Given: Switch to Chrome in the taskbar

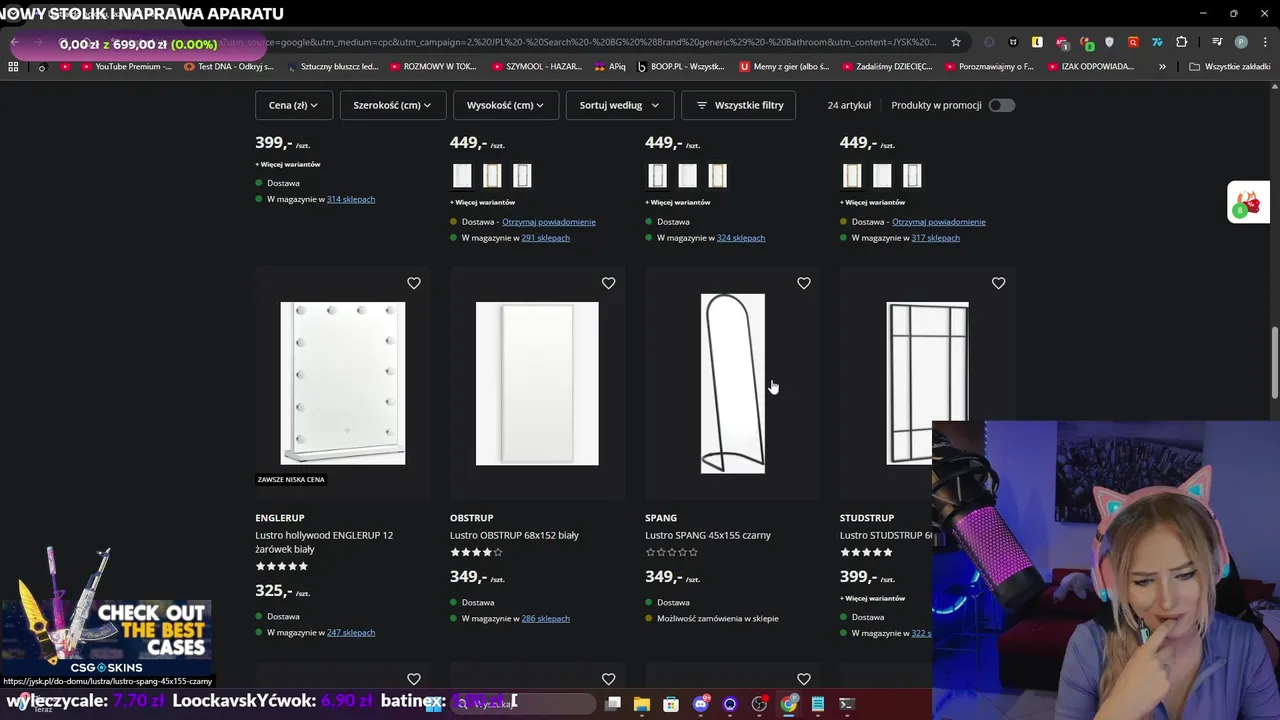Looking at the screenshot, I should point(789,704).
